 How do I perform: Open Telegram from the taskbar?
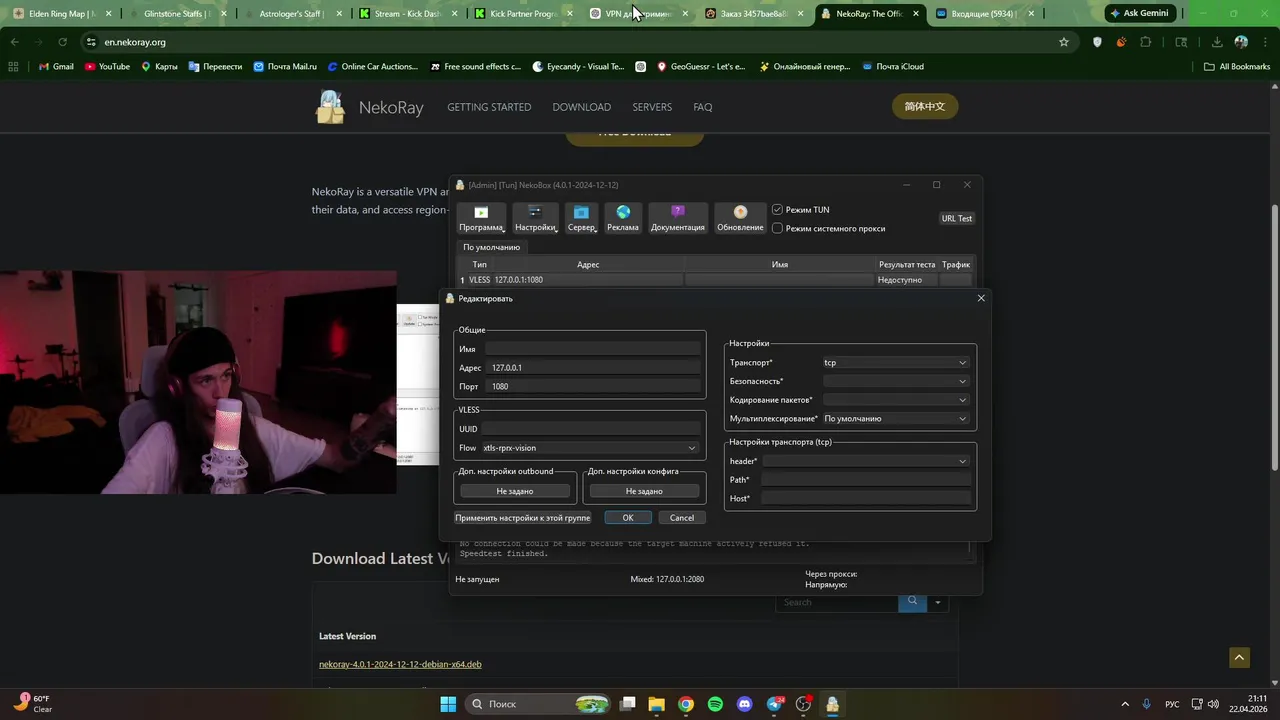click(774, 704)
